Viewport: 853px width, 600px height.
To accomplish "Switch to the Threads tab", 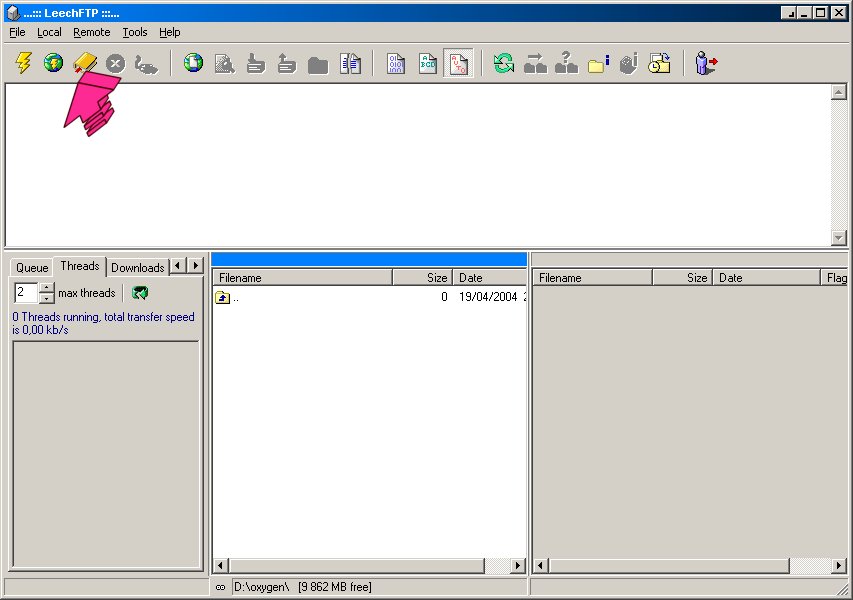I will 80,266.
